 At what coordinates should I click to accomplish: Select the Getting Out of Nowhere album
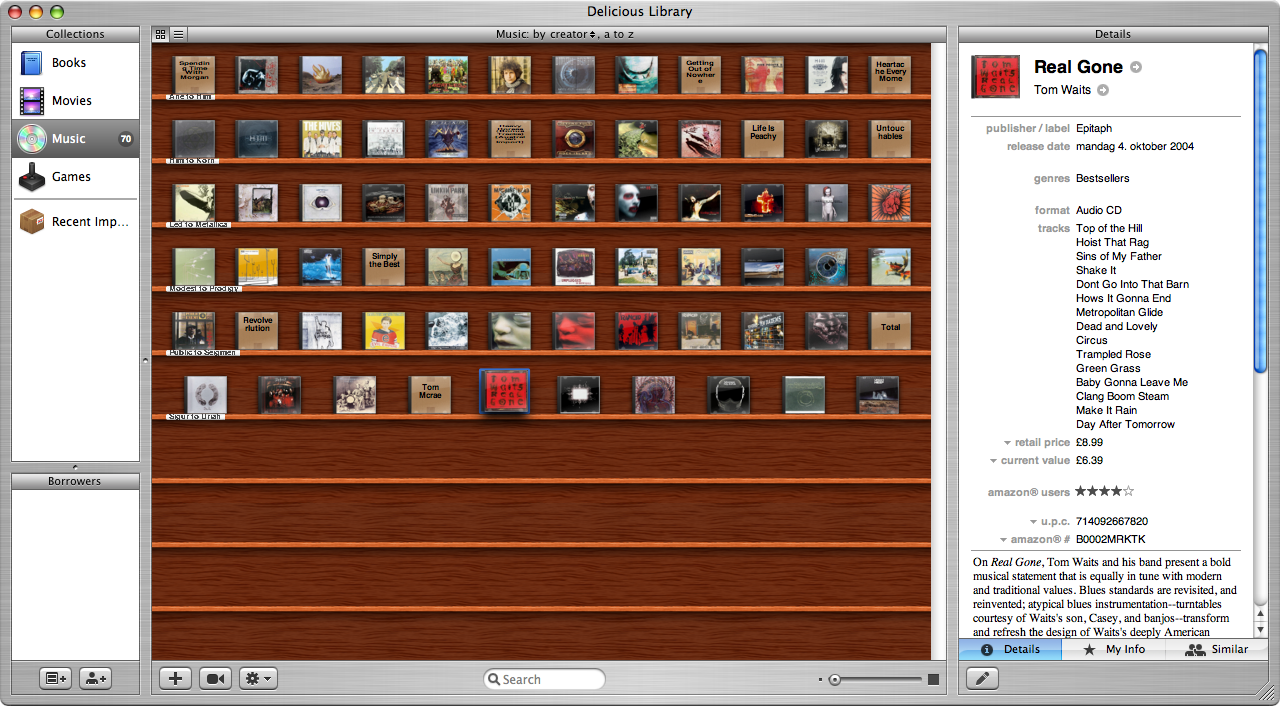tap(700, 75)
